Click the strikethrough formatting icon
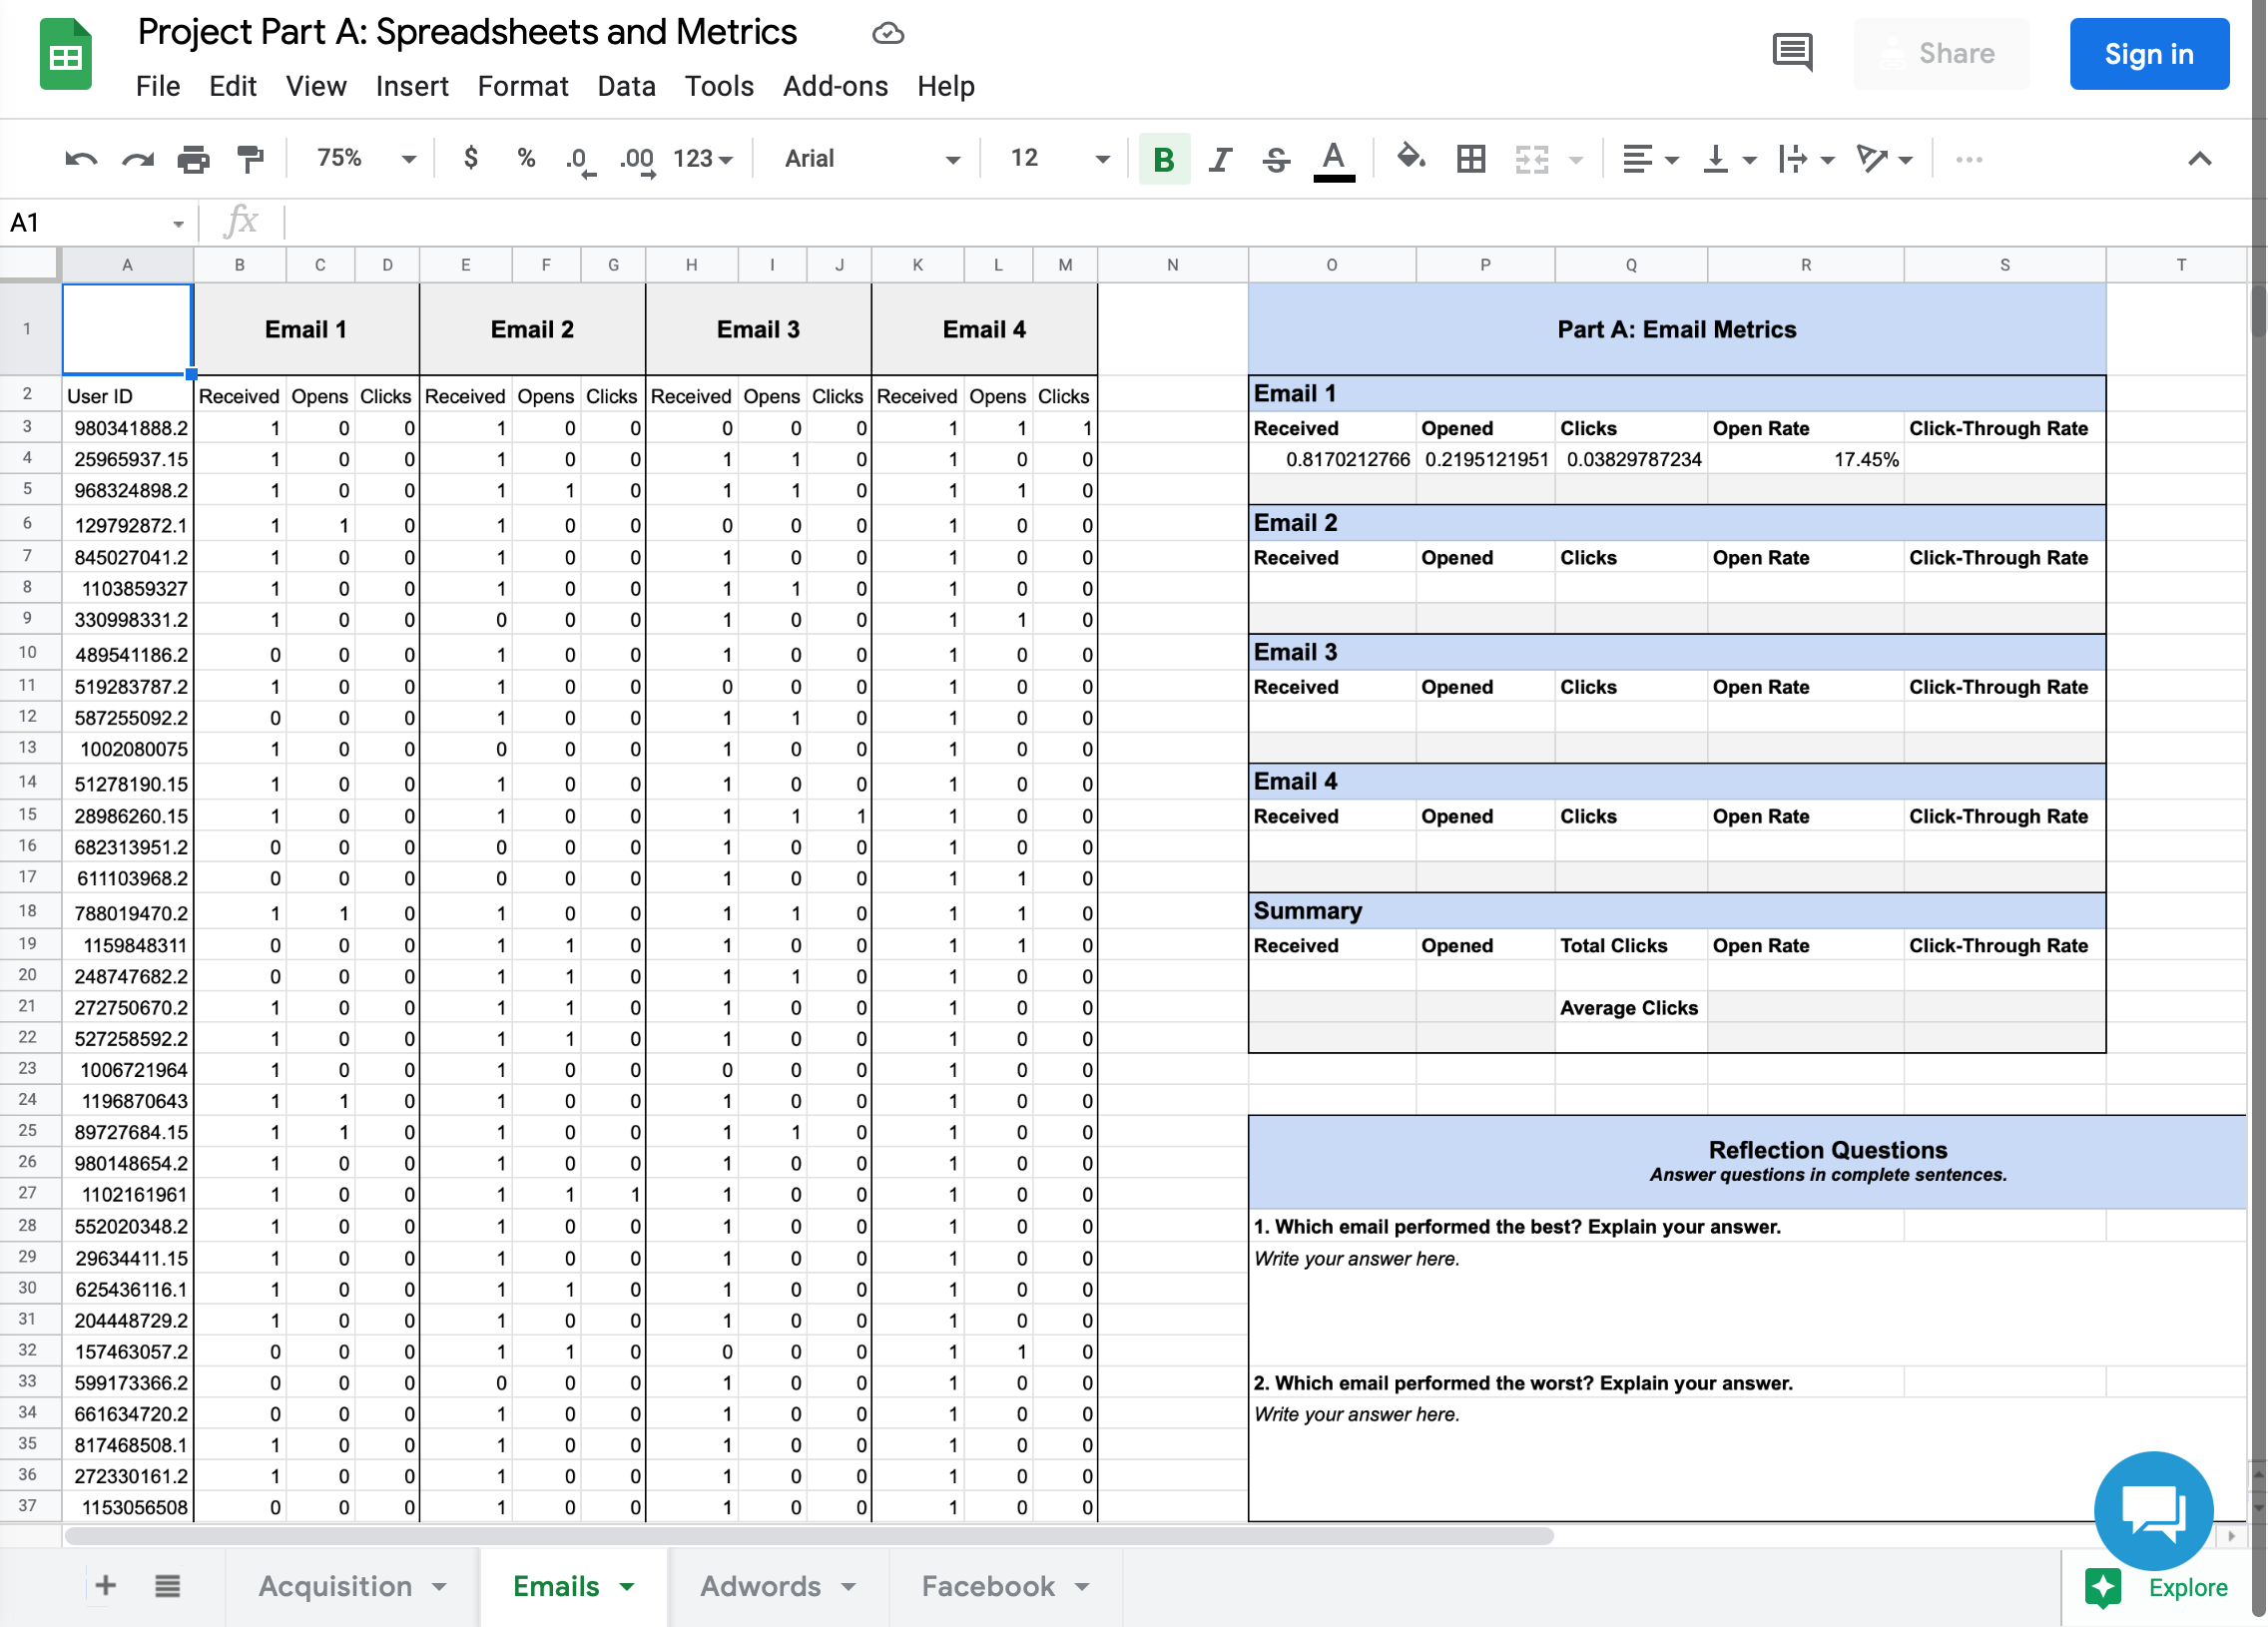This screenshot has width=2268, height=1627. [x=1275, y=159]
